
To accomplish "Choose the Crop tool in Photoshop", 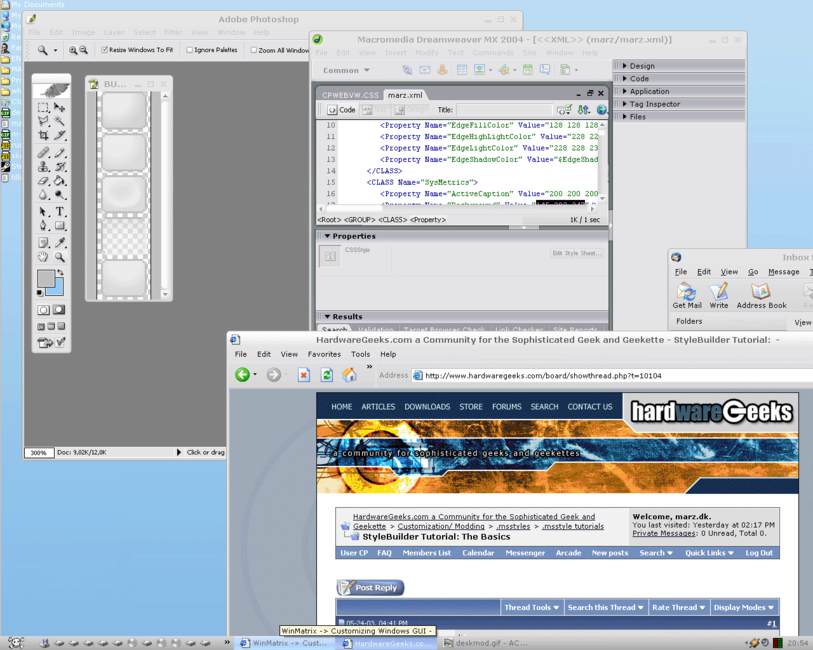I will click(44, 135).
